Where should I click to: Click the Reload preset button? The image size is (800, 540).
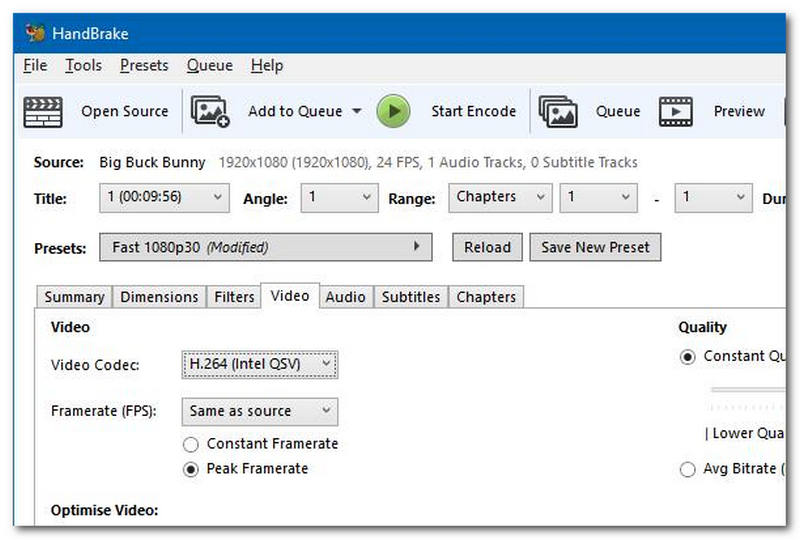tap(487, 248)
